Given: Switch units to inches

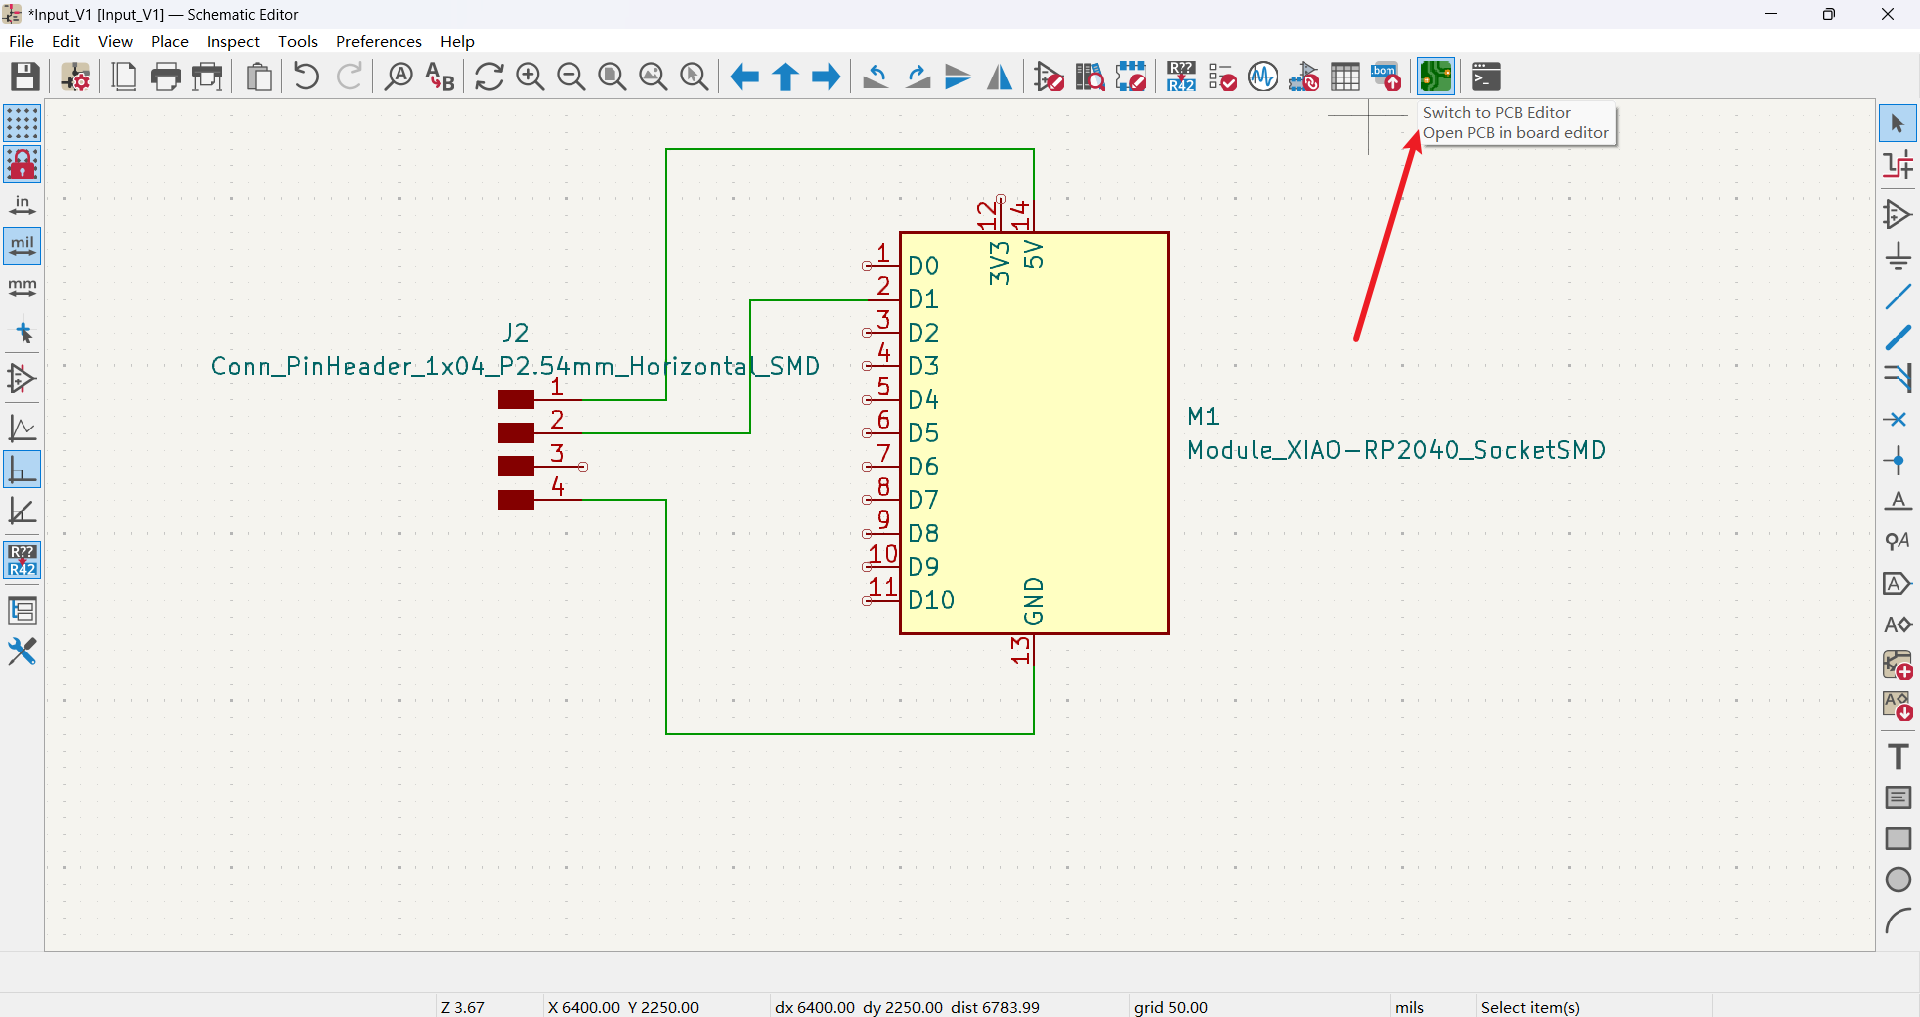Looking at the screenshot, I should click(x=22, y=205).
